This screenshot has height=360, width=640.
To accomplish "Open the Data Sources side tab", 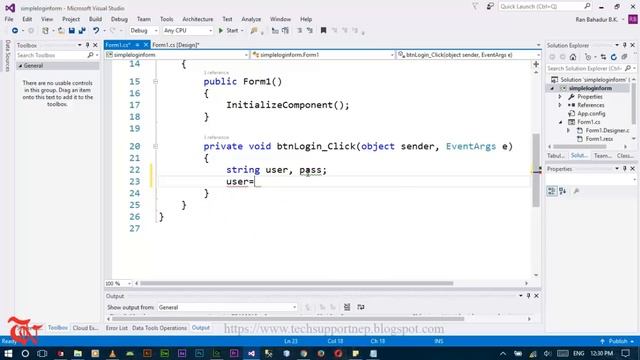I will [x=7, y=56].
